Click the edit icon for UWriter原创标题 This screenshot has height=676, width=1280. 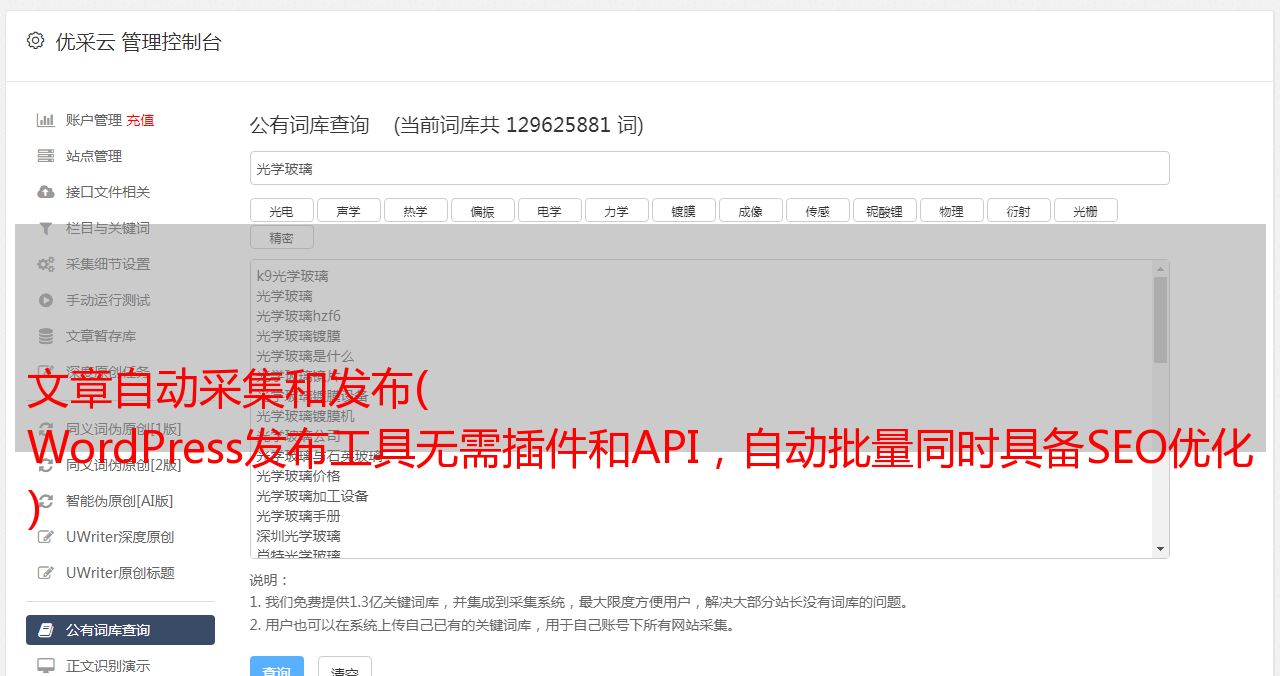coord(46,573)
